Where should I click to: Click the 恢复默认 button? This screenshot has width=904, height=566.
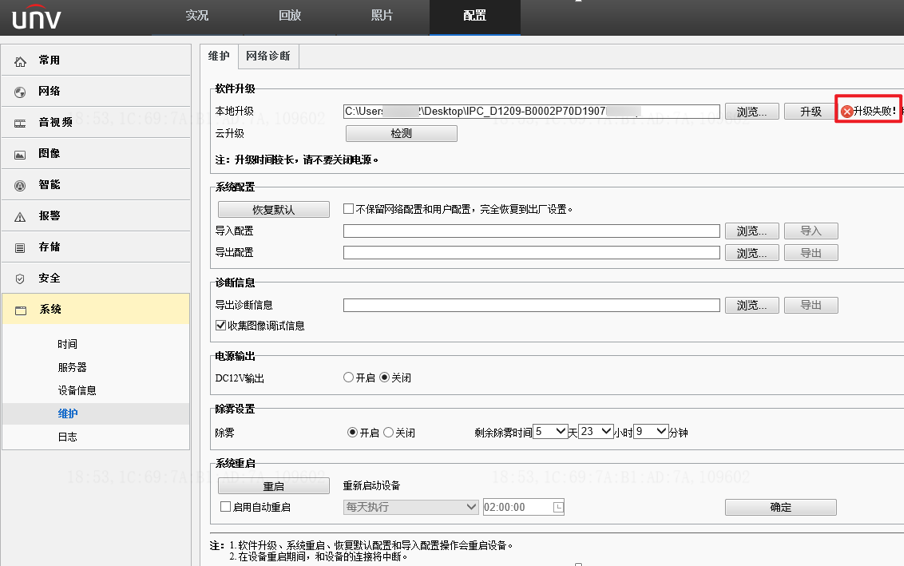pos(274,209)
